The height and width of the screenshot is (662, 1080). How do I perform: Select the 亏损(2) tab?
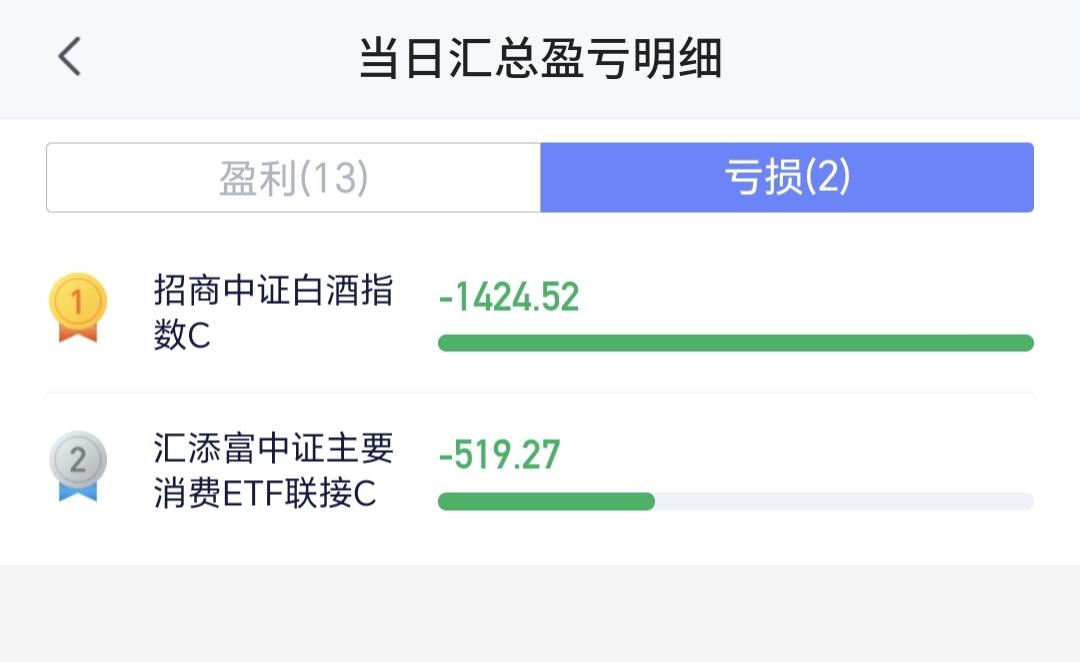pyautogui.click(x=787, y=178)
